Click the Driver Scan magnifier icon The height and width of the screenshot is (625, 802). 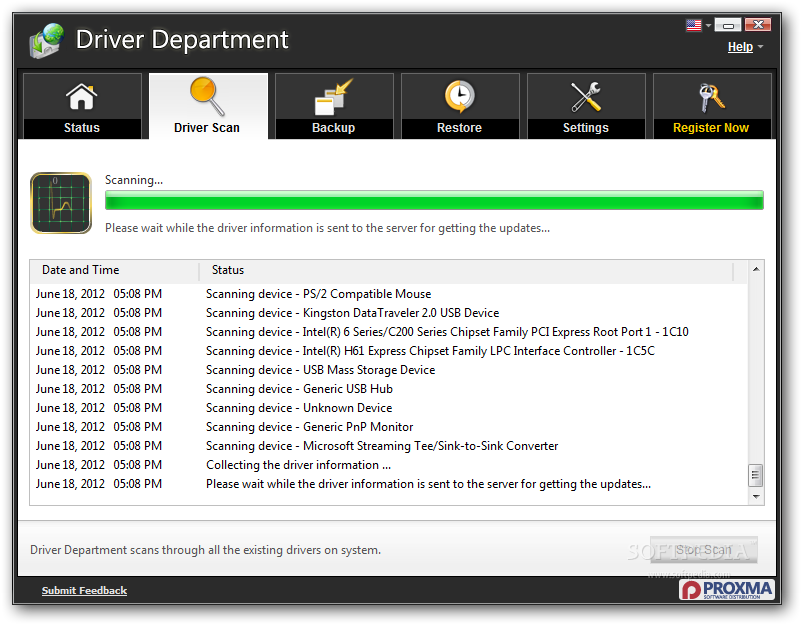tap(207, 96)
